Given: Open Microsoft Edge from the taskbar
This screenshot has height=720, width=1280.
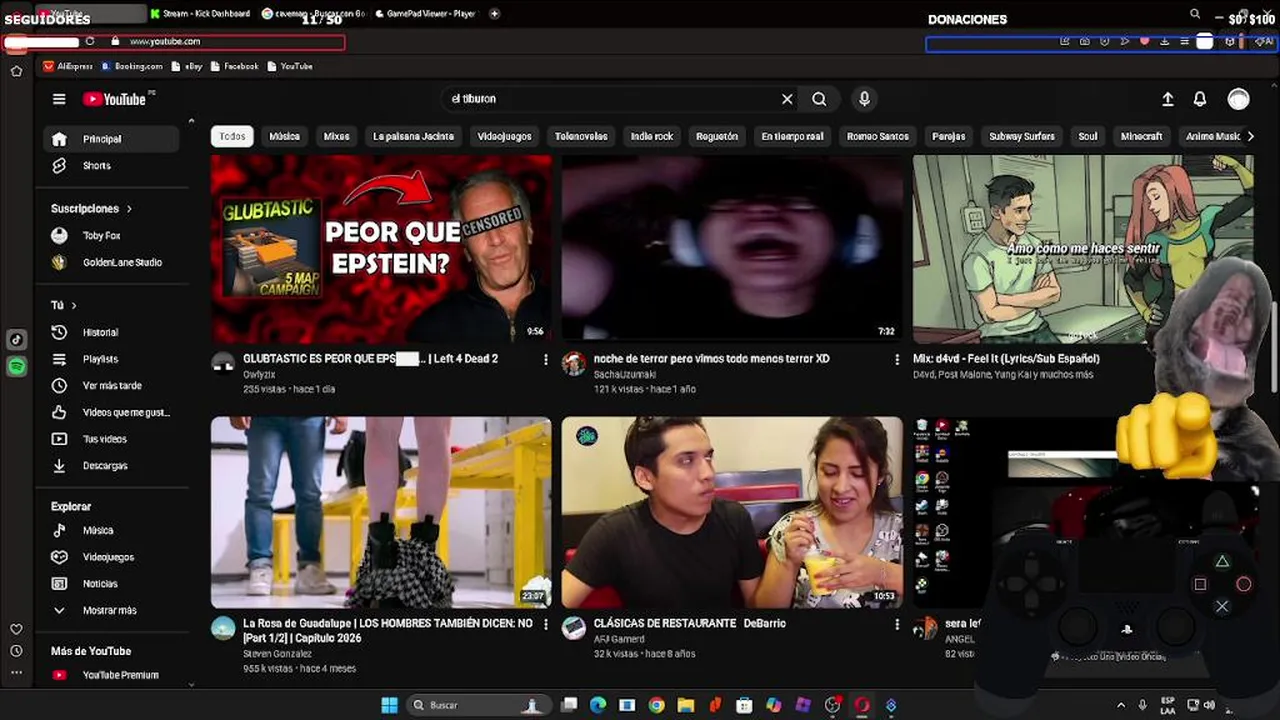Looking at the screenshot, I should click(598, 705).
